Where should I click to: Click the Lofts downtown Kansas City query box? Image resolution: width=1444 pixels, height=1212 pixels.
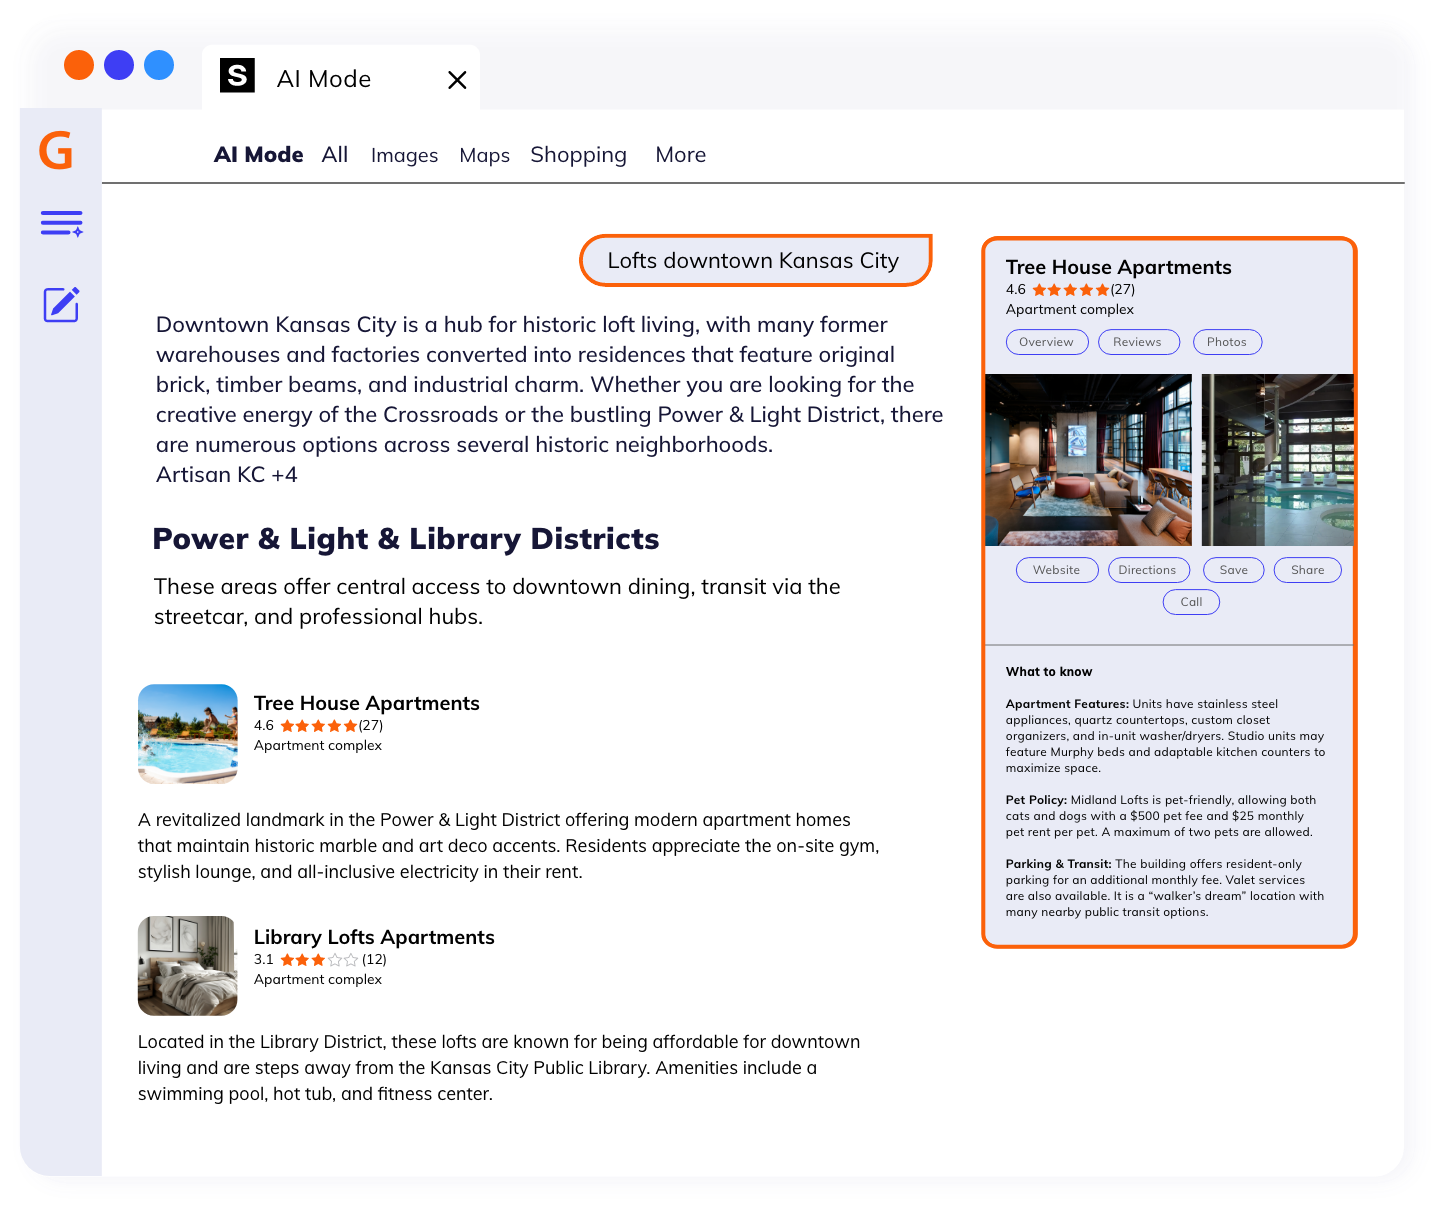pyautogui.click(x=755, y=260)
